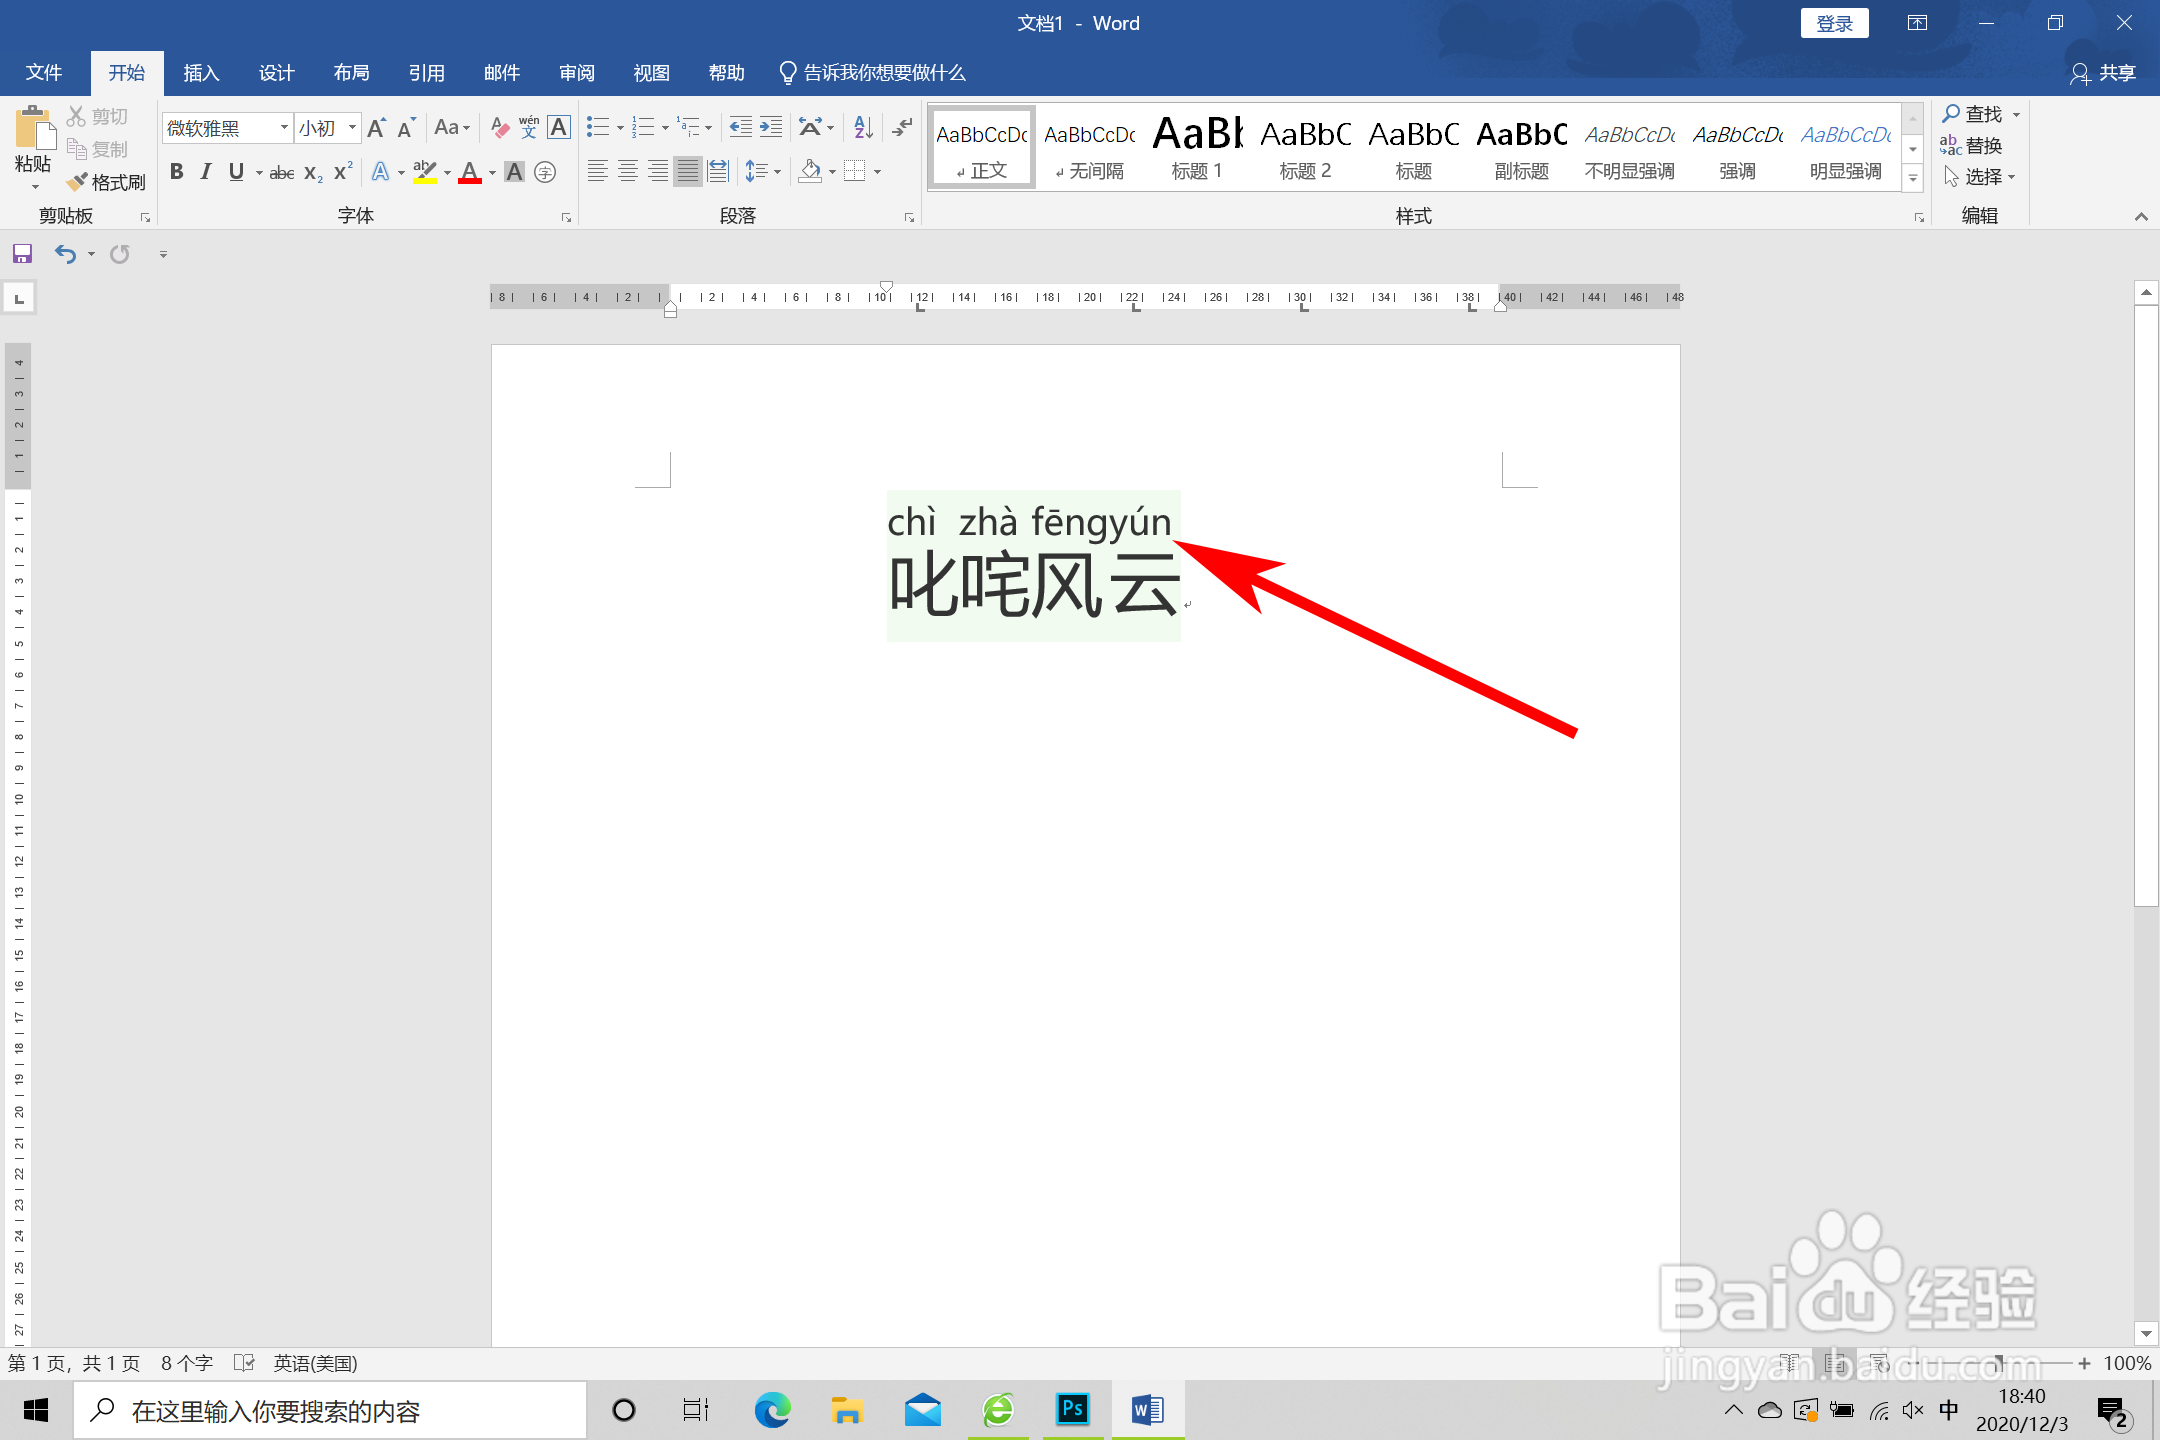Toggle show paragraph marks button

pos(903,127)
